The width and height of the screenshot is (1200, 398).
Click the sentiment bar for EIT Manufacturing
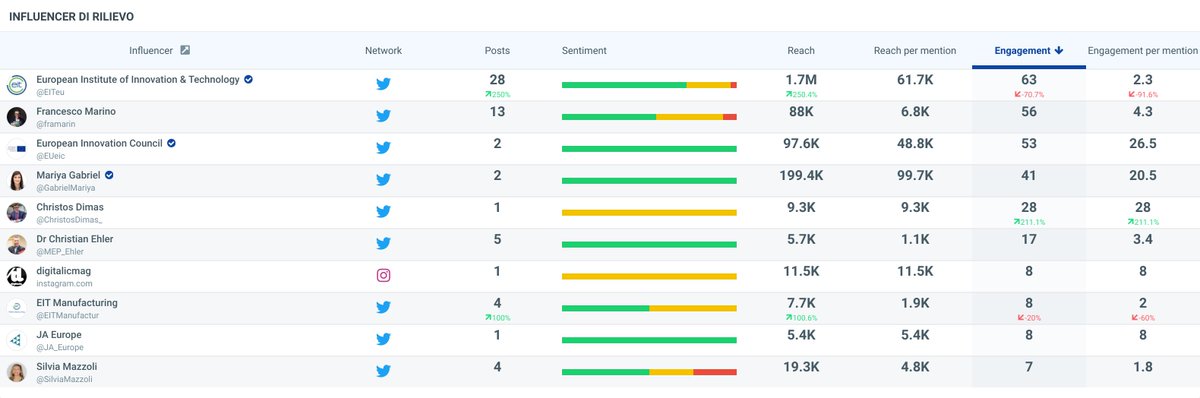click(649, 309)
